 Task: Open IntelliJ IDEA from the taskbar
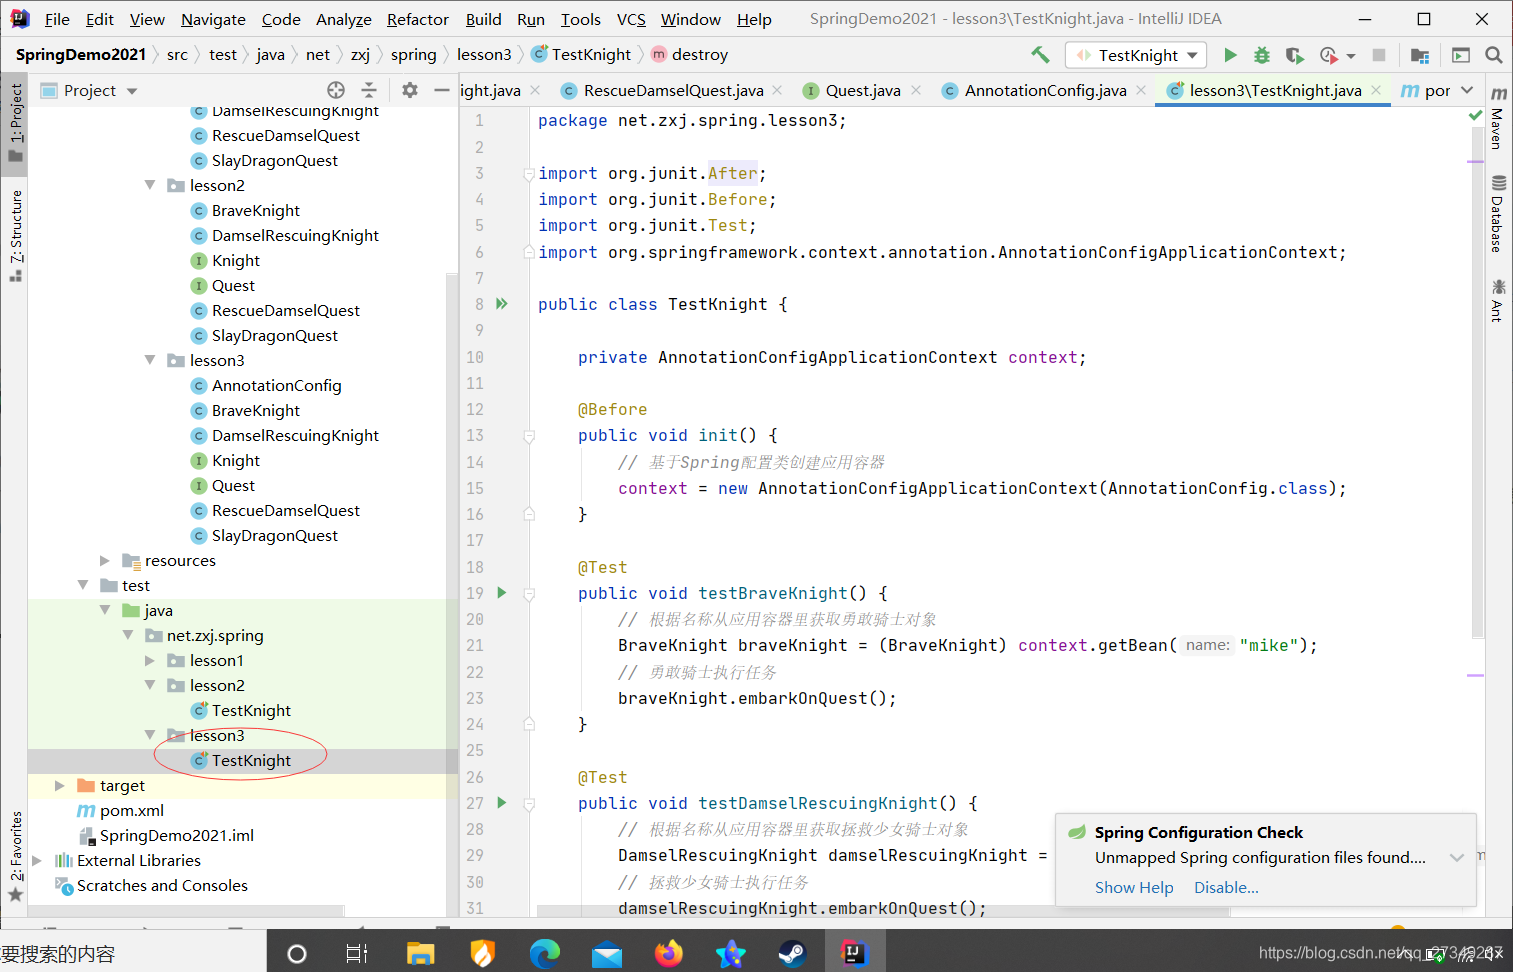[854, 954]
